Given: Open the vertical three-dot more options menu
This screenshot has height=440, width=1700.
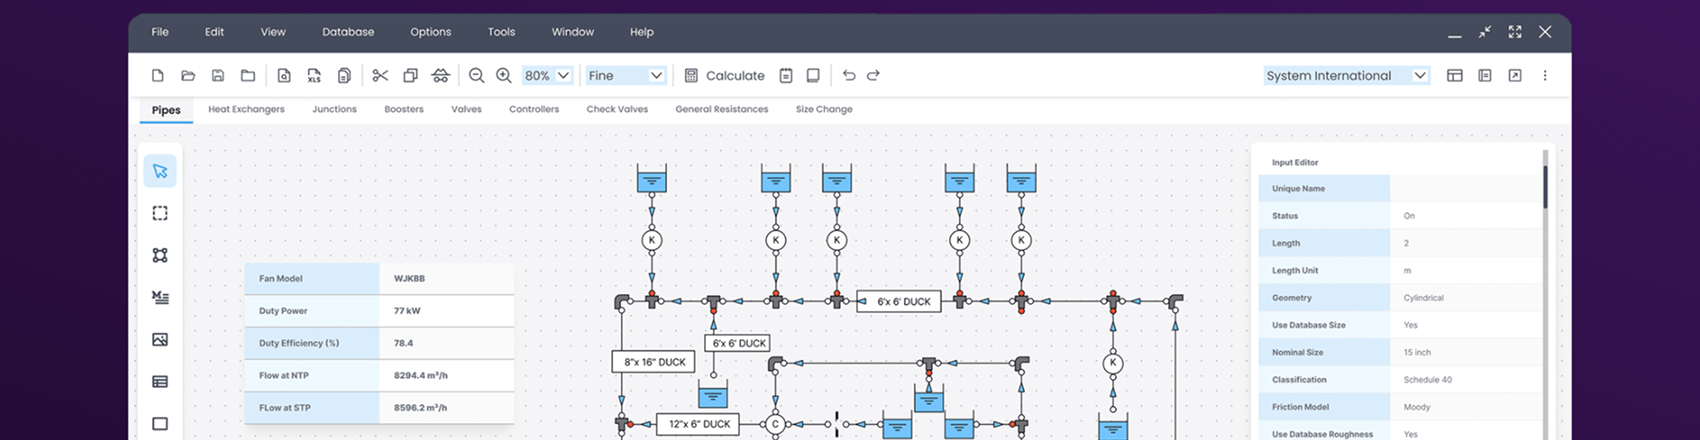Looking at the screenshot, I should (1545, 75).
